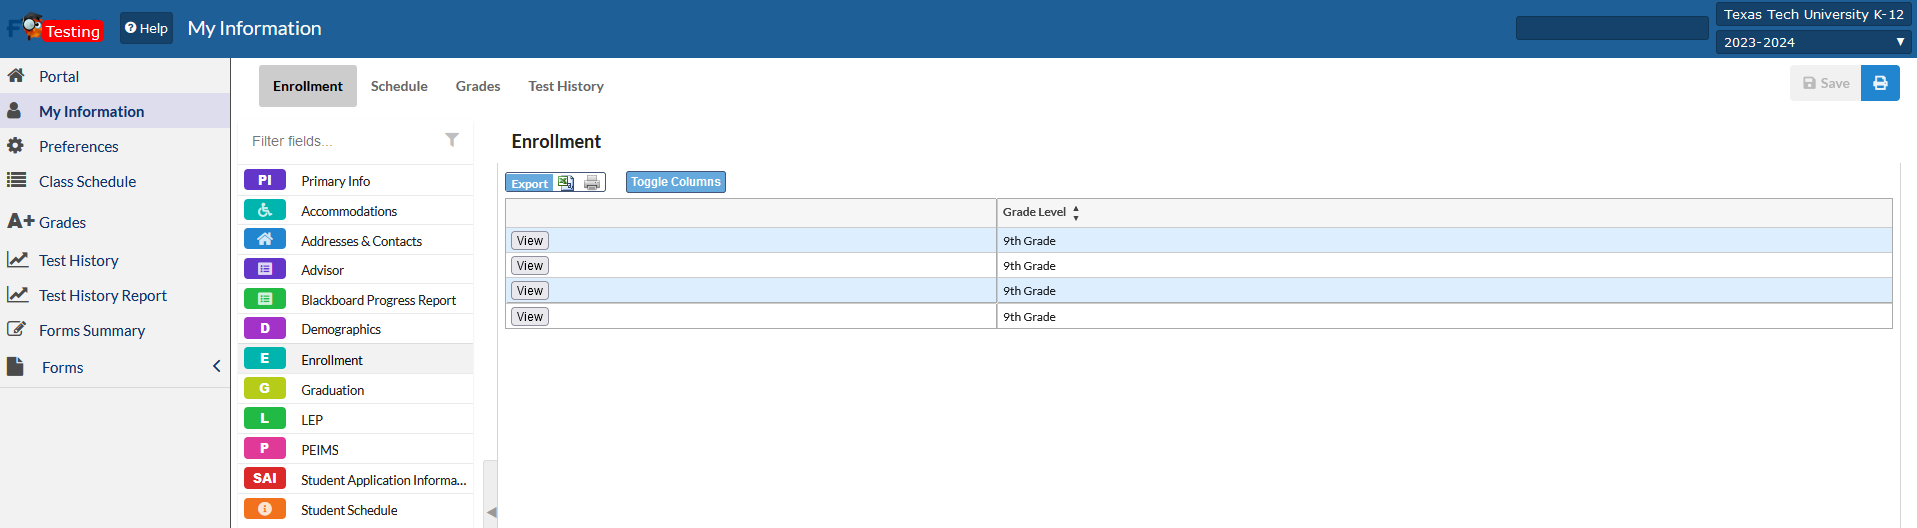1917x528 pixels.
Task: Switch to the Test History tab
Action: [565, 86]
